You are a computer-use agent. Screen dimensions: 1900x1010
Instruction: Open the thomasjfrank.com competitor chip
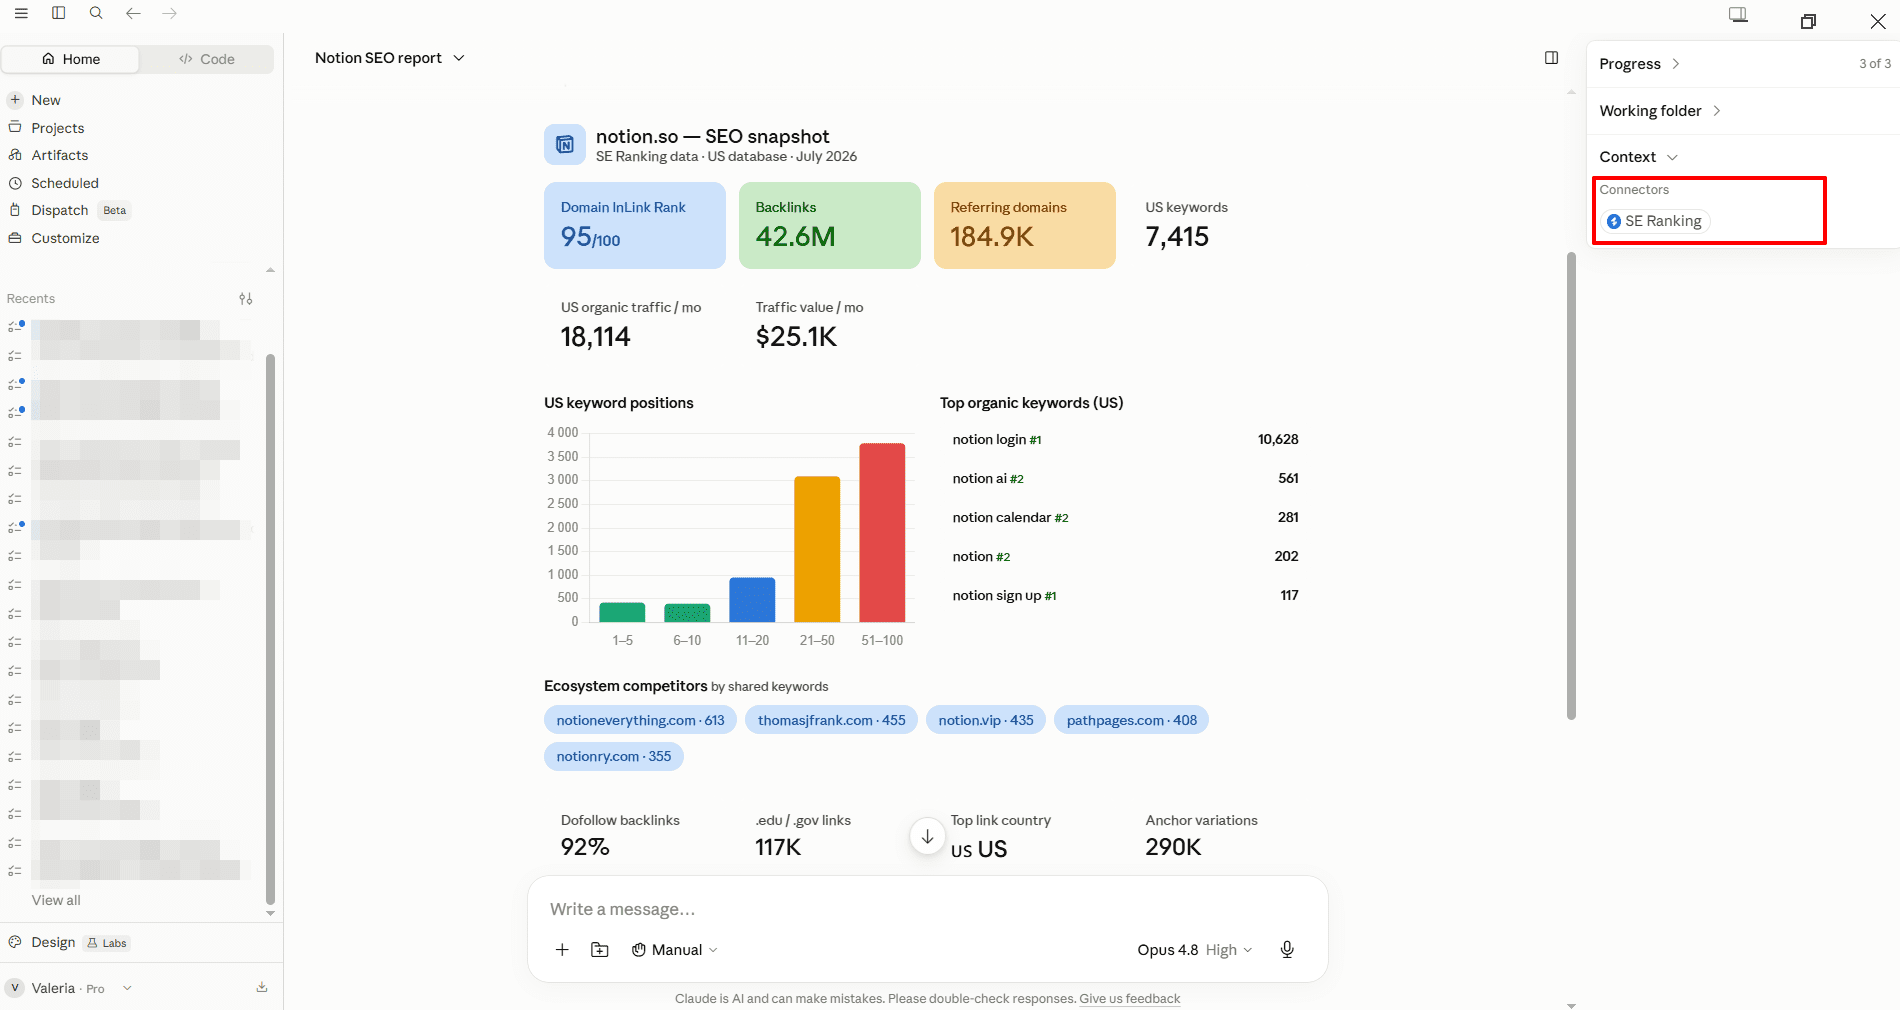pos(831,720)
